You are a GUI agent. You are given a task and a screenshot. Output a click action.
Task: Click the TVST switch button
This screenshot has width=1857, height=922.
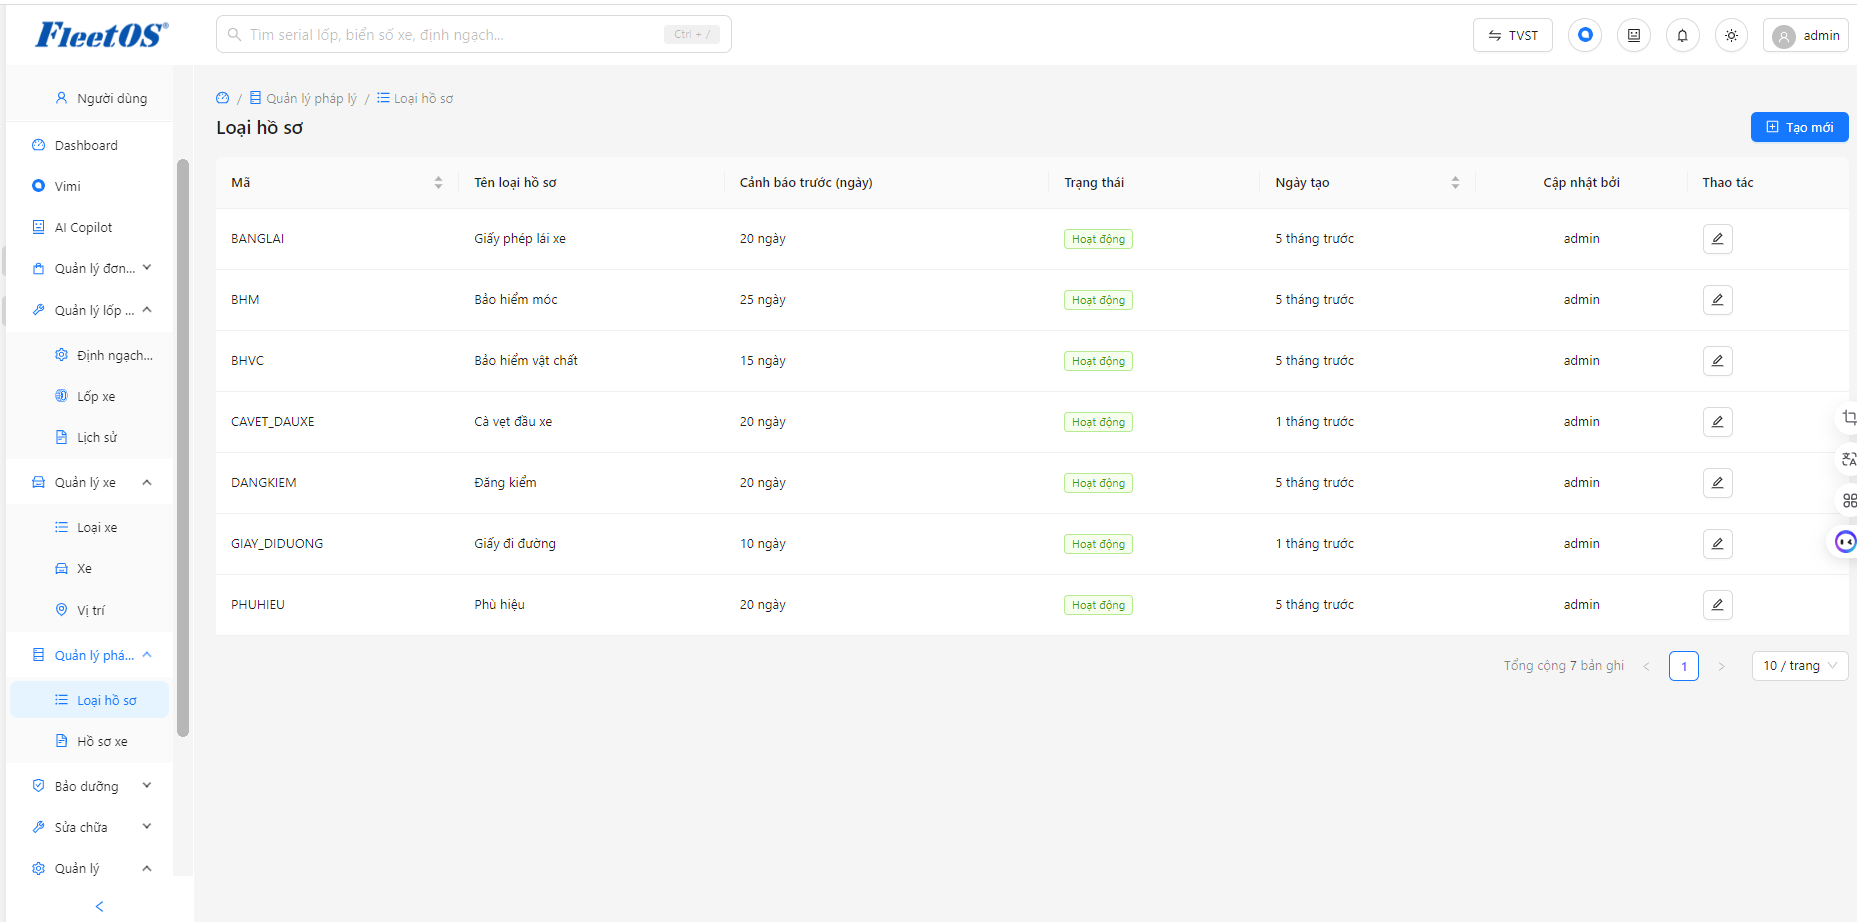1512,35
